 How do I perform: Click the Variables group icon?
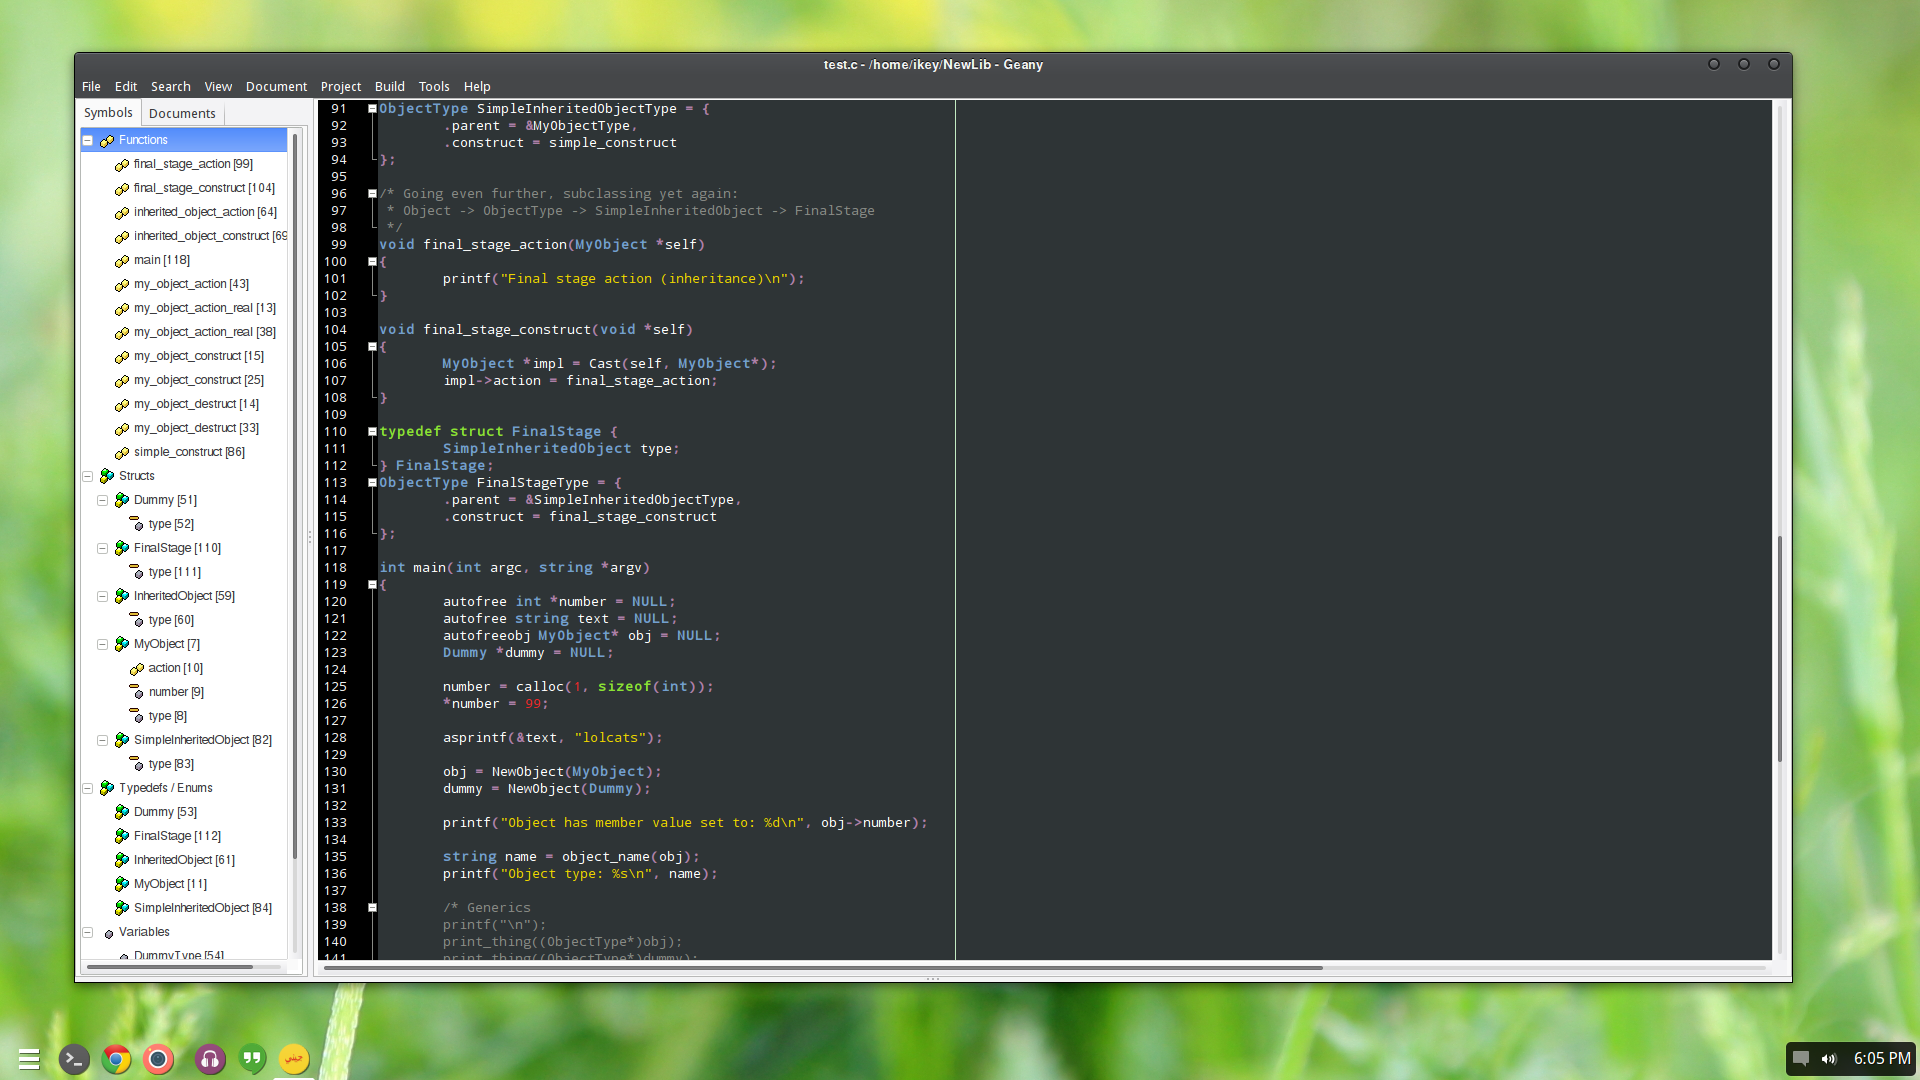(108, 933)
